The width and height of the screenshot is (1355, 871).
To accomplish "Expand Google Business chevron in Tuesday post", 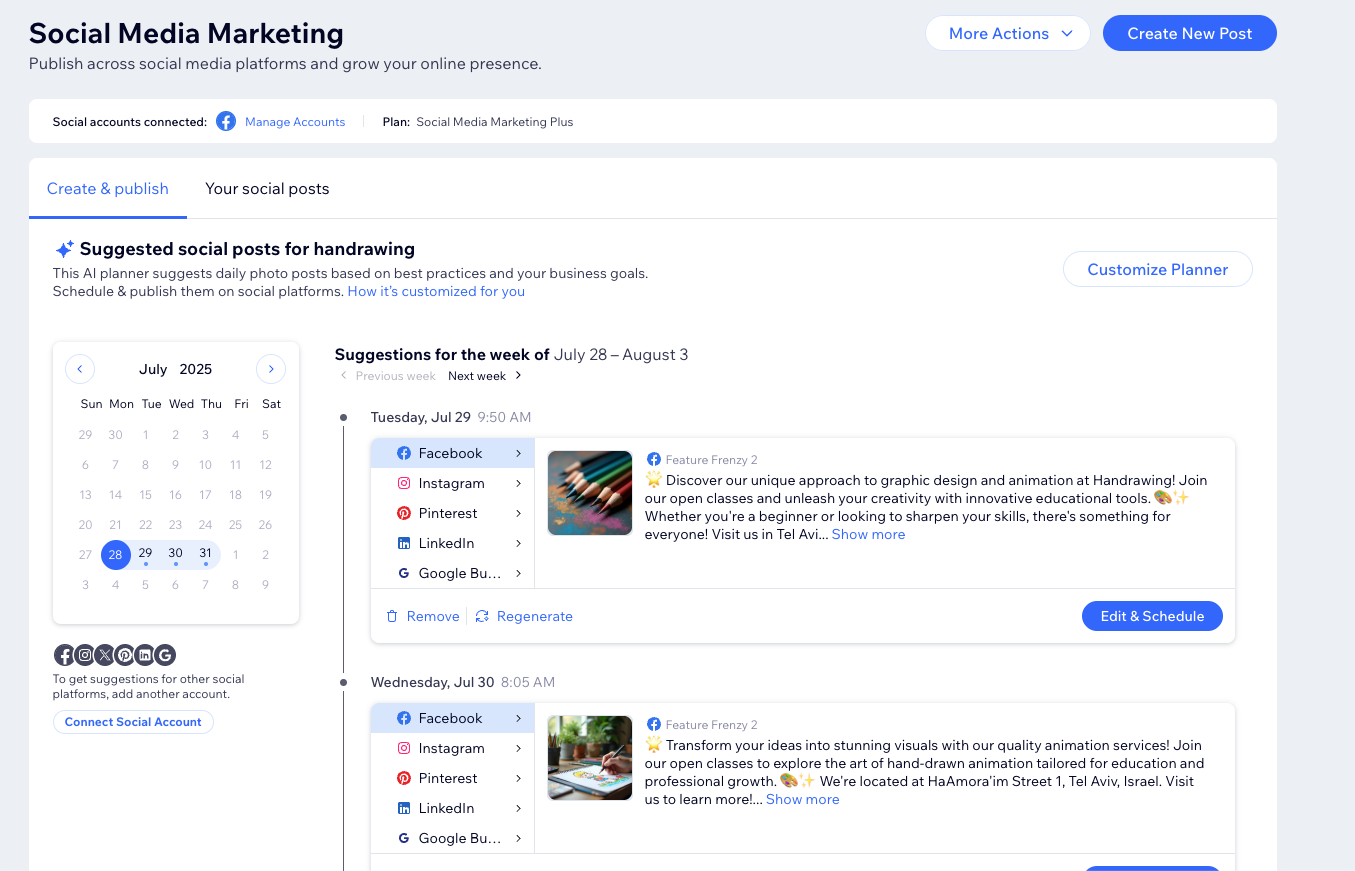I will [518, 573].
